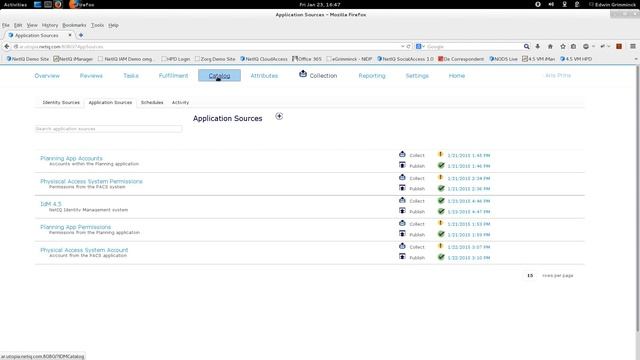Open the Physical Access System Permissions link
The image size is (640, 360).
pos(91,181)
